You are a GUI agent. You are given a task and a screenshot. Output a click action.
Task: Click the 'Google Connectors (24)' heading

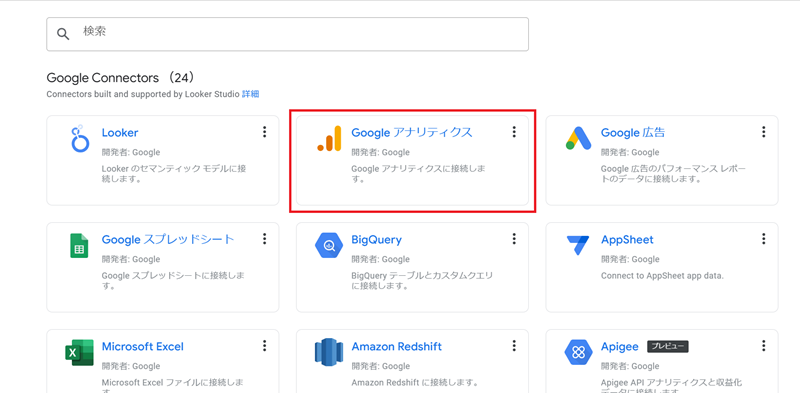tap(120, 78)
